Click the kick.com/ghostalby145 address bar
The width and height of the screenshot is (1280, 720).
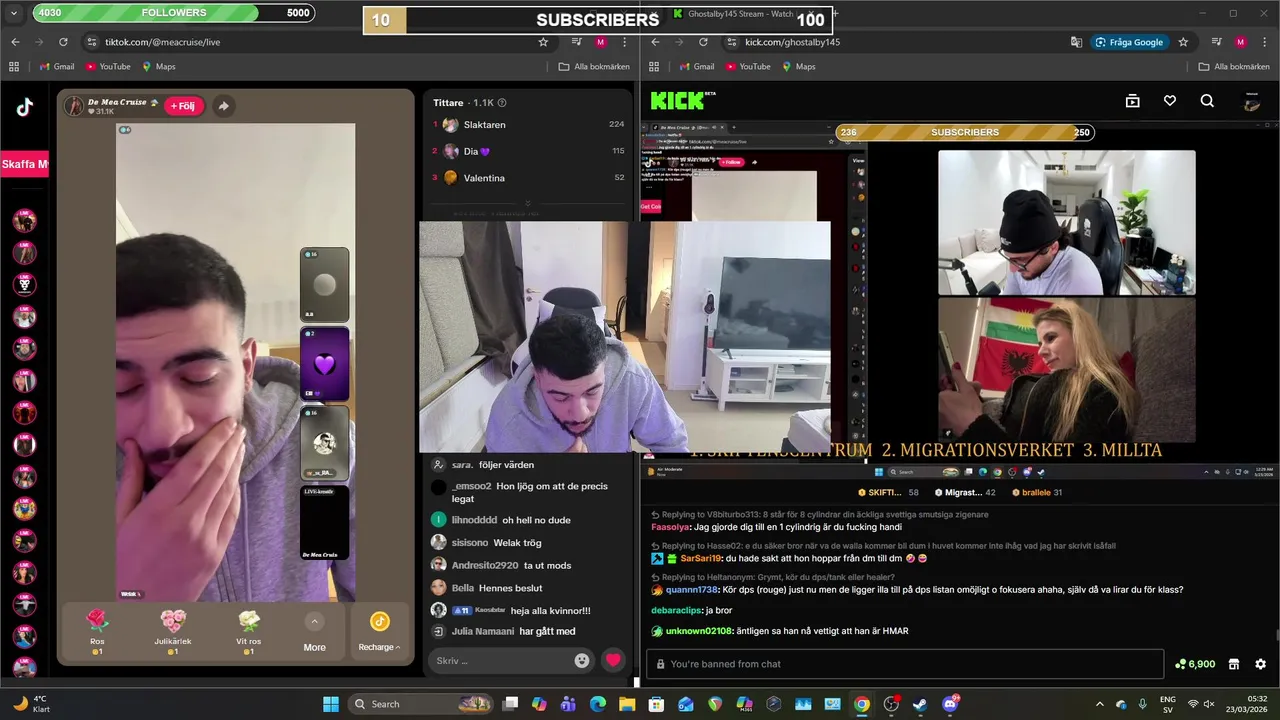(x=792, y=42)
